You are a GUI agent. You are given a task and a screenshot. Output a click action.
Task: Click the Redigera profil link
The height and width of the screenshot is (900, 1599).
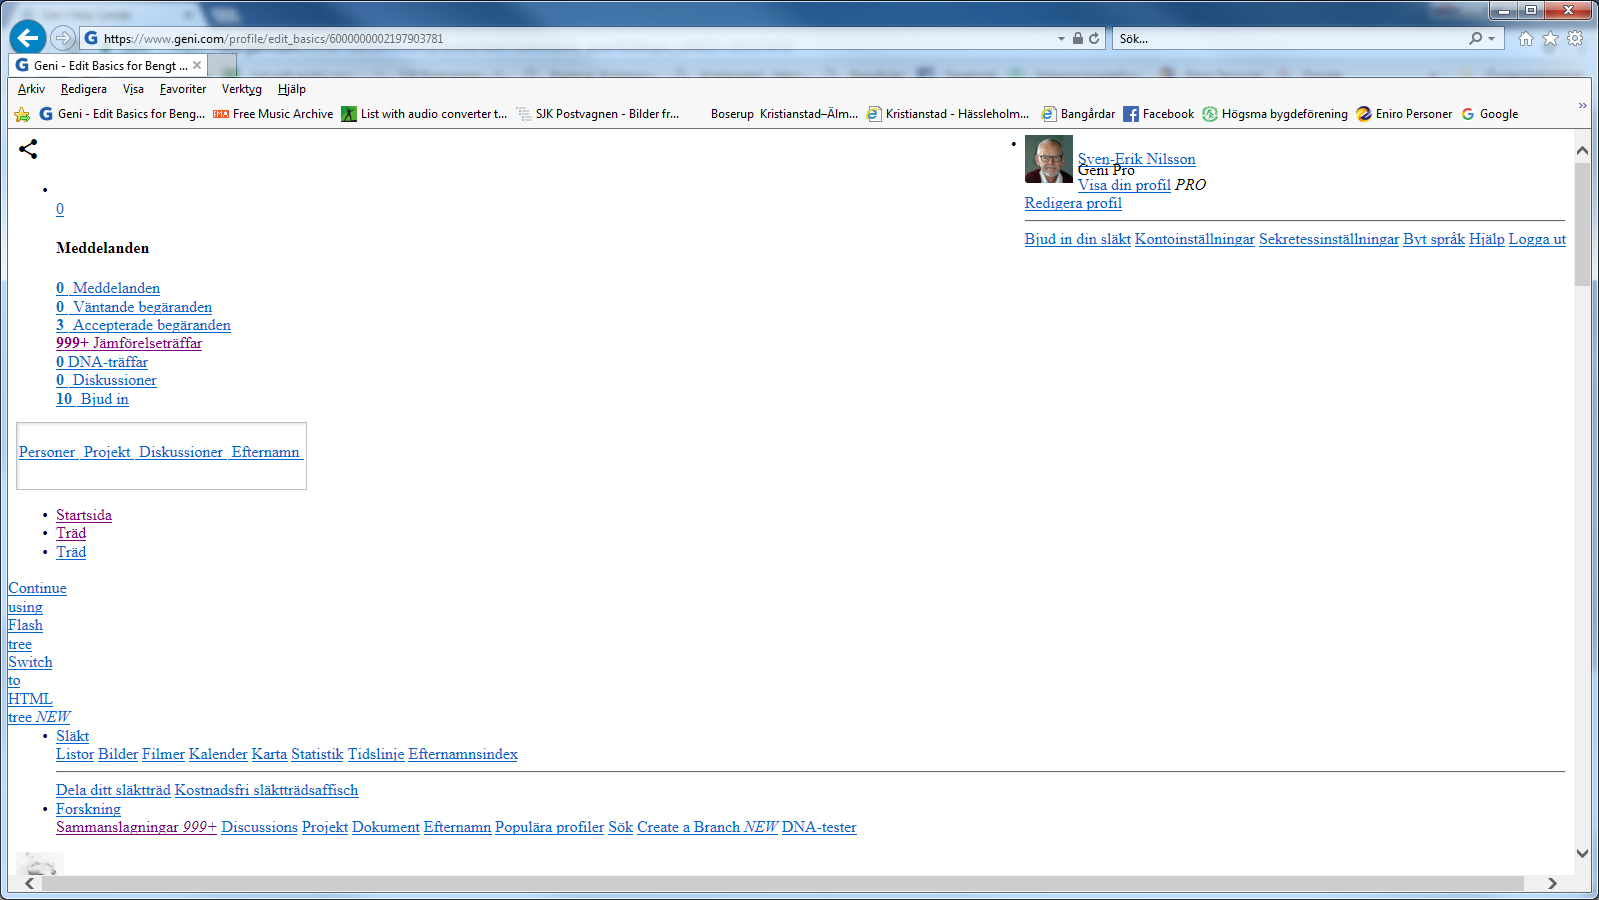click(x=1073, y=203)
